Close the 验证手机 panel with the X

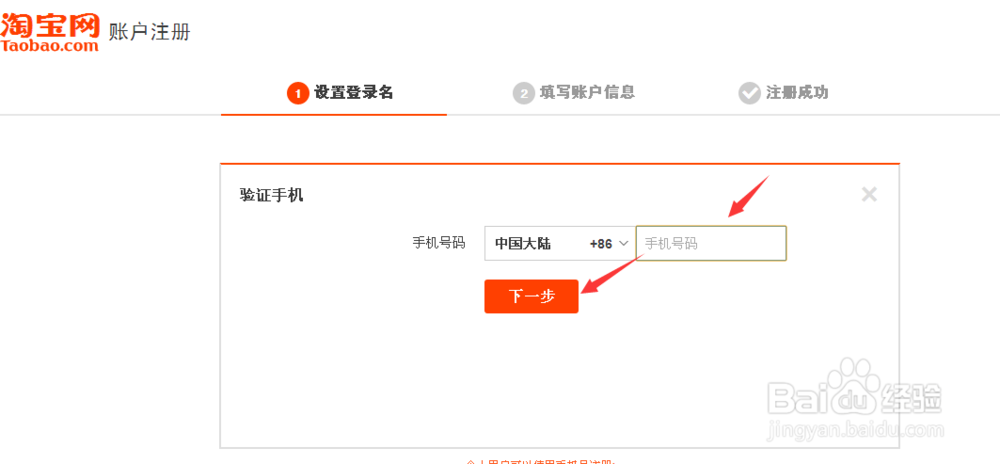click(869, 195)
